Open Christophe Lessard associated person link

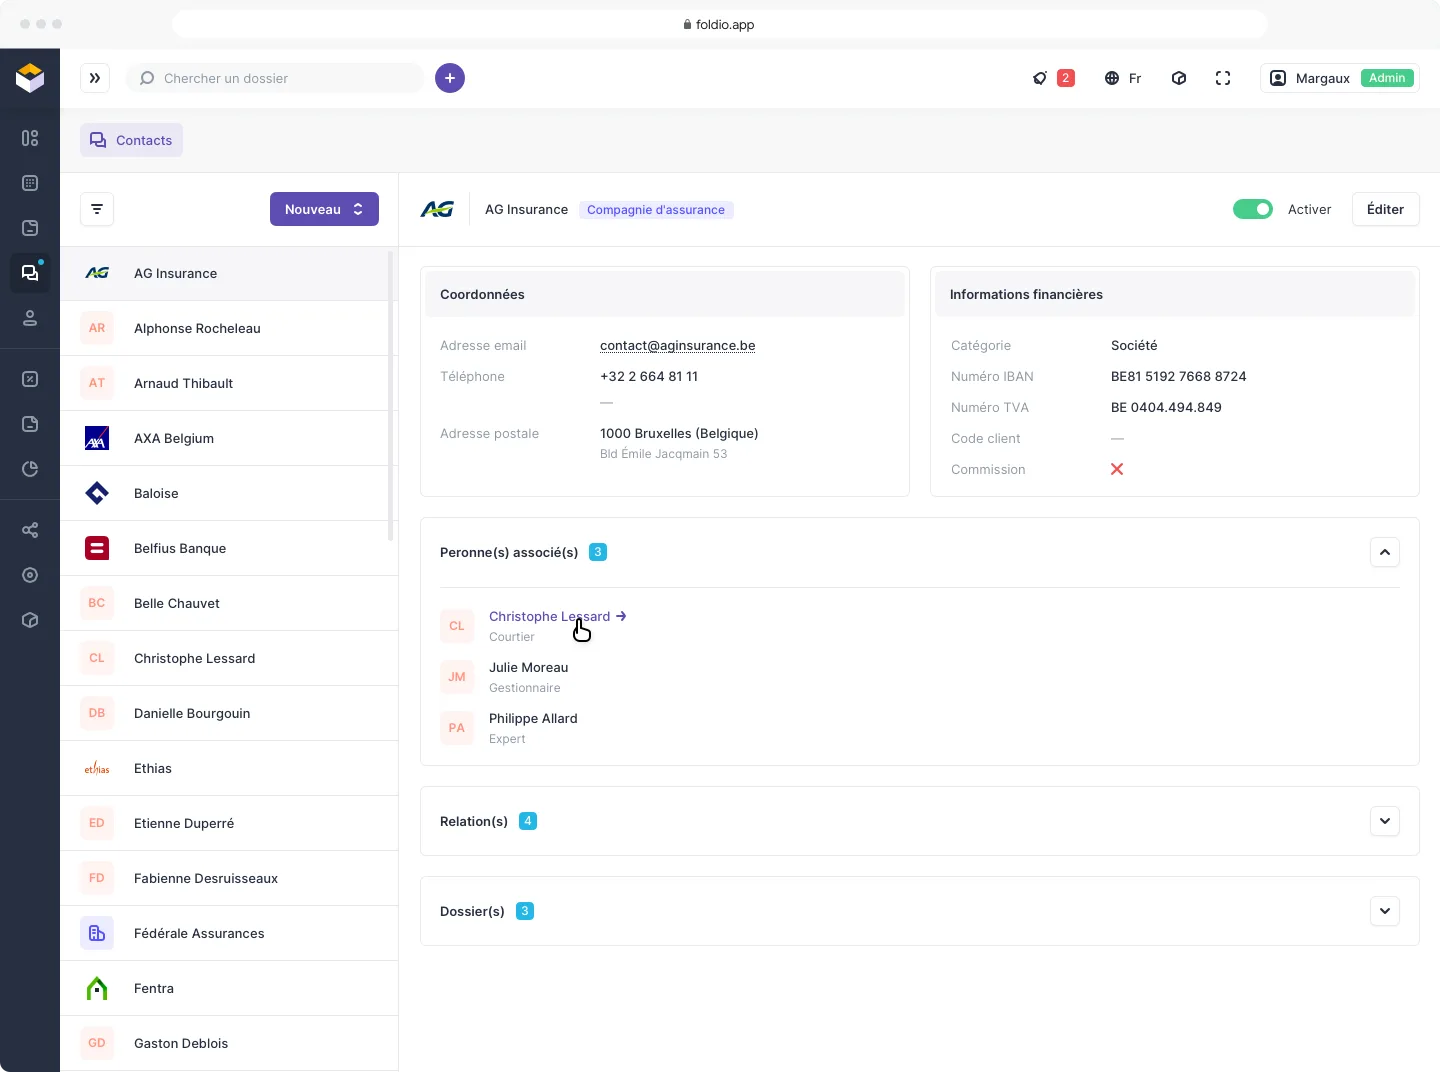click(x=557, y=616)
